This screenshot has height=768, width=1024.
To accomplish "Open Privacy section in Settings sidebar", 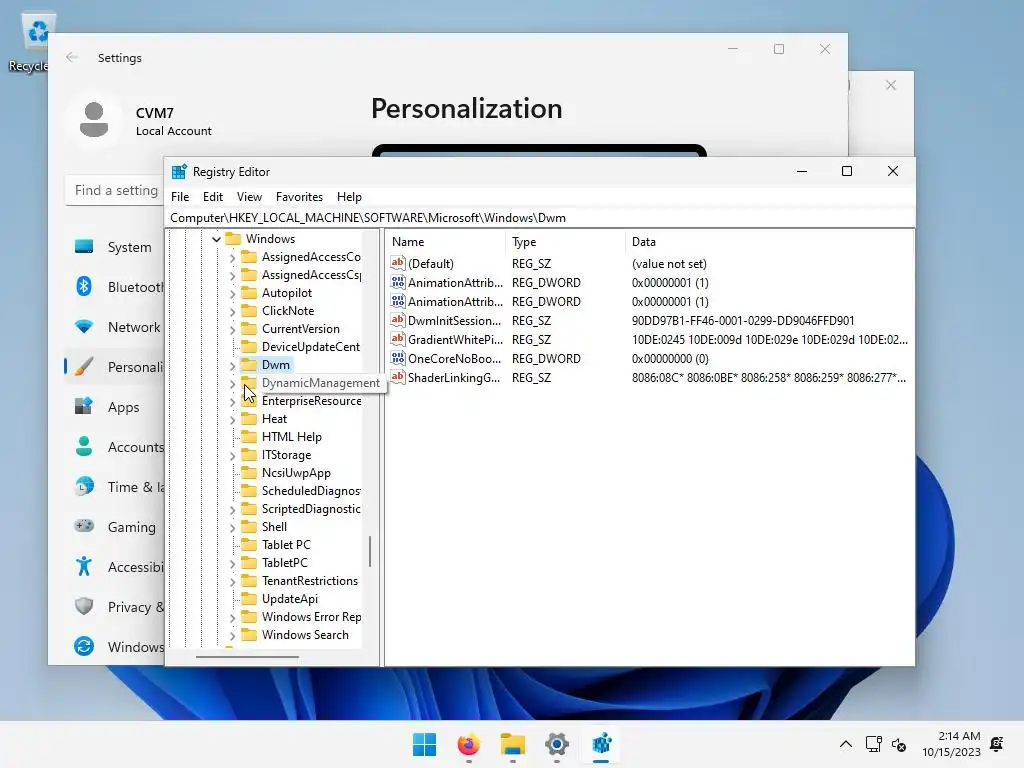I will click(114, 606).
